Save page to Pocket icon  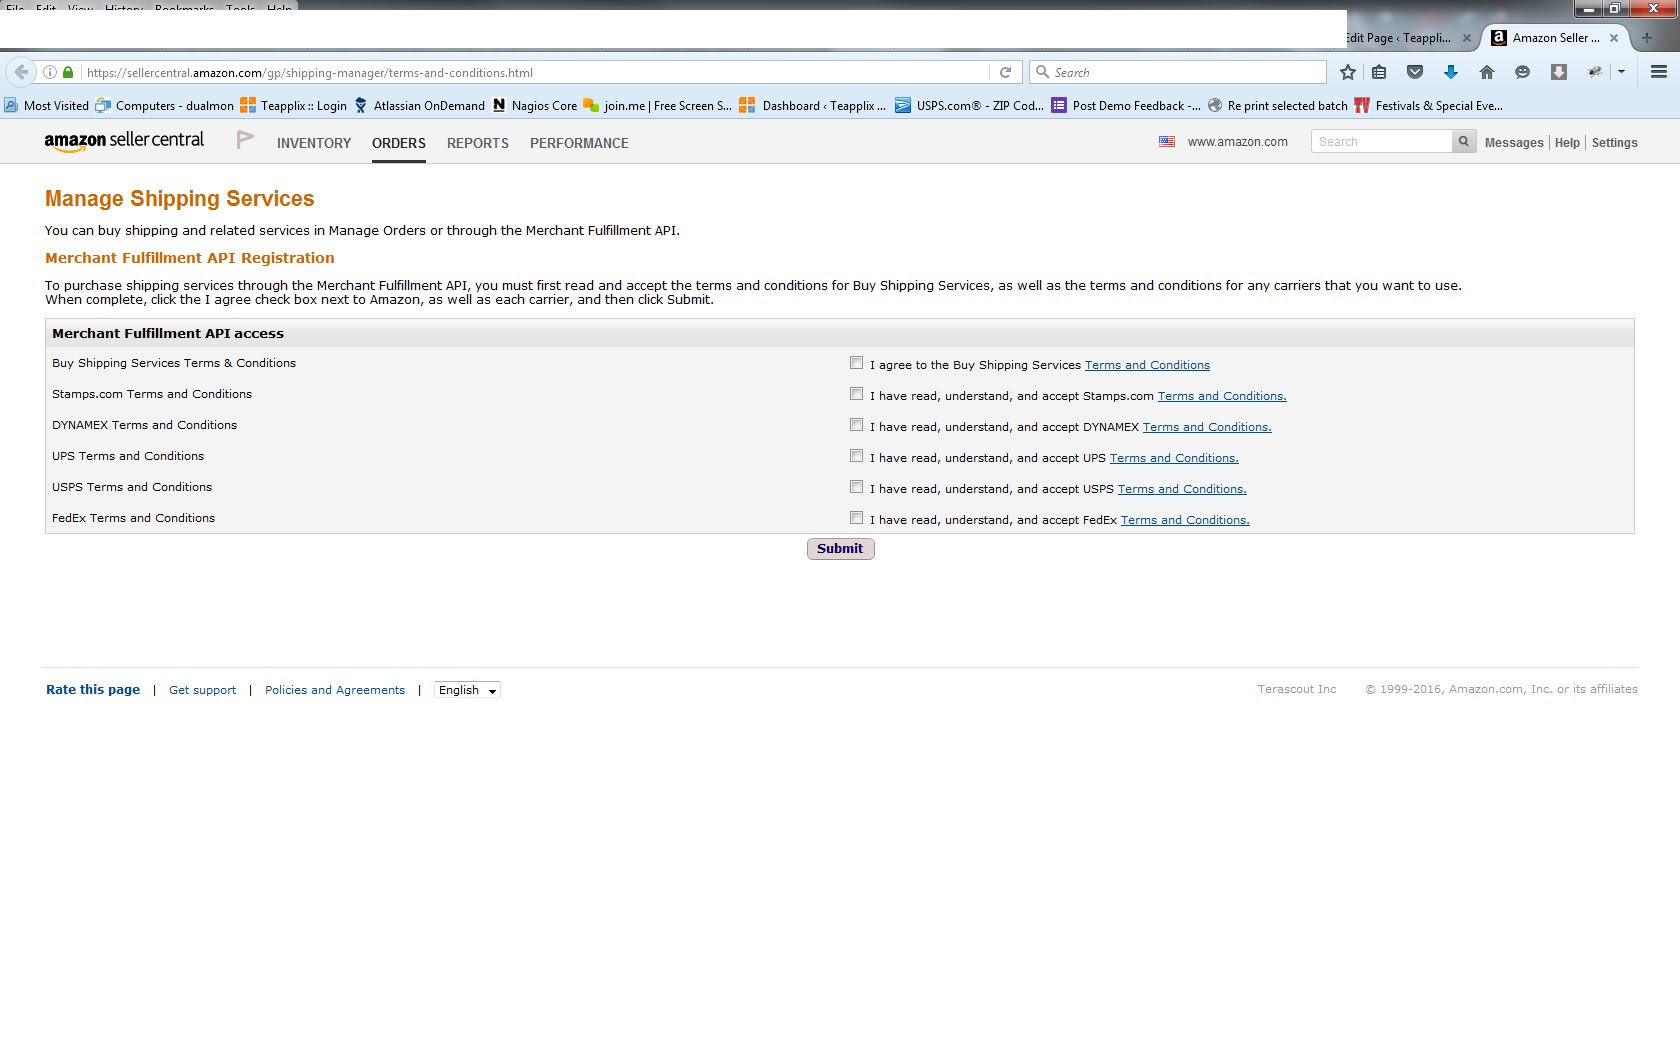click(x=1415, y=72)
